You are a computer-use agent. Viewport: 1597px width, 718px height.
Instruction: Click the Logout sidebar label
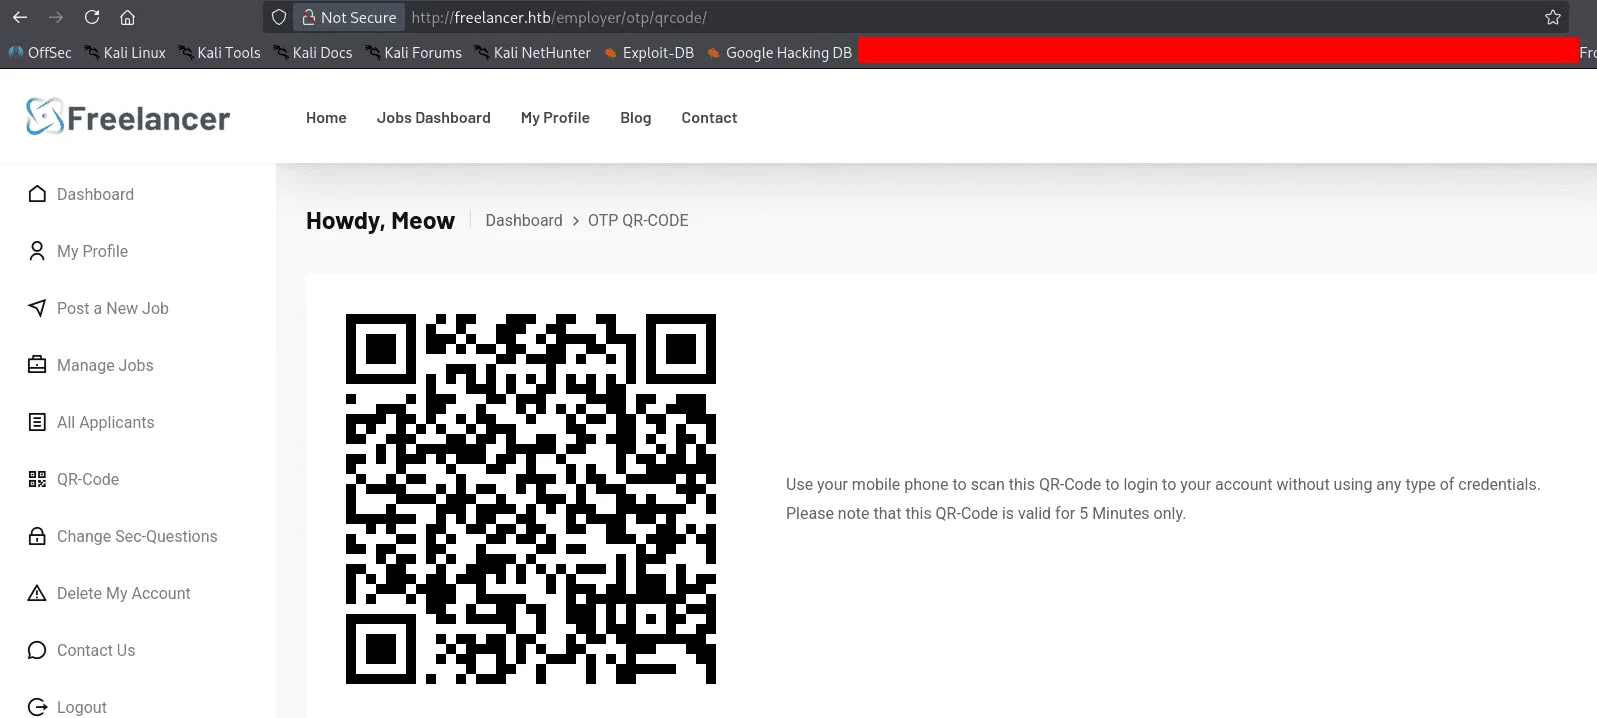(x=82, y=707)
